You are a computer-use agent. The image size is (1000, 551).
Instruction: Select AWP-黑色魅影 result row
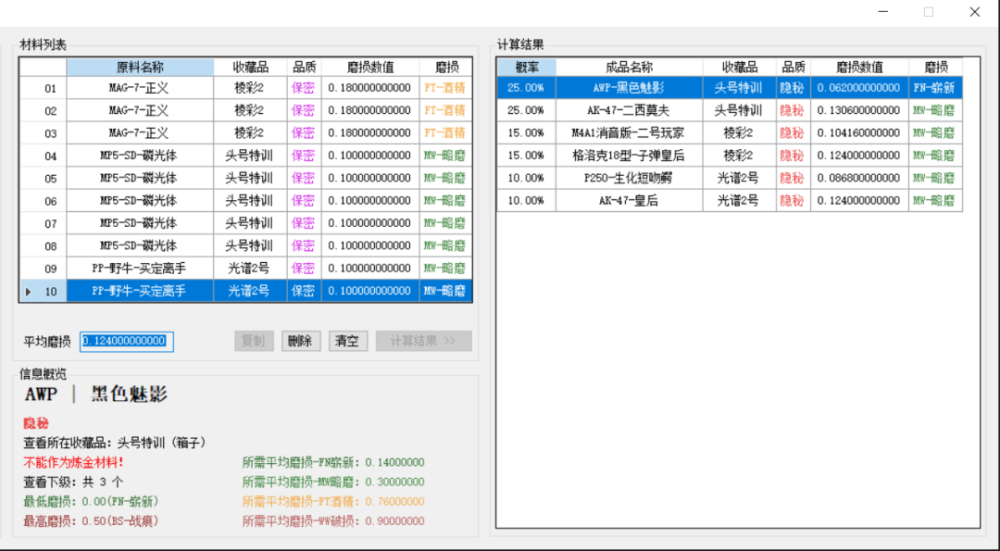coord(730,87)
